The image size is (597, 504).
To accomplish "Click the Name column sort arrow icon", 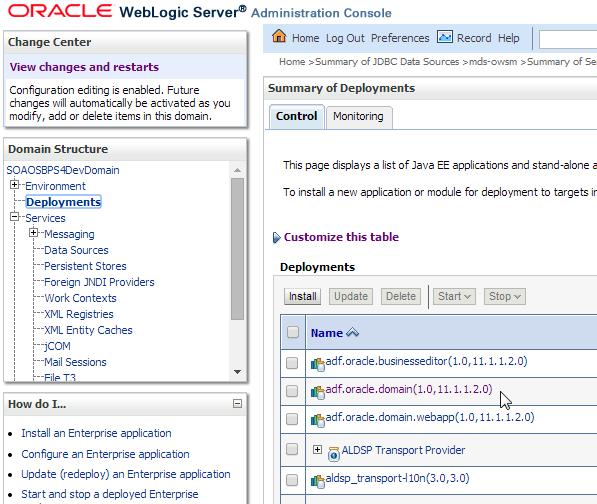I will tap(352, 333).
